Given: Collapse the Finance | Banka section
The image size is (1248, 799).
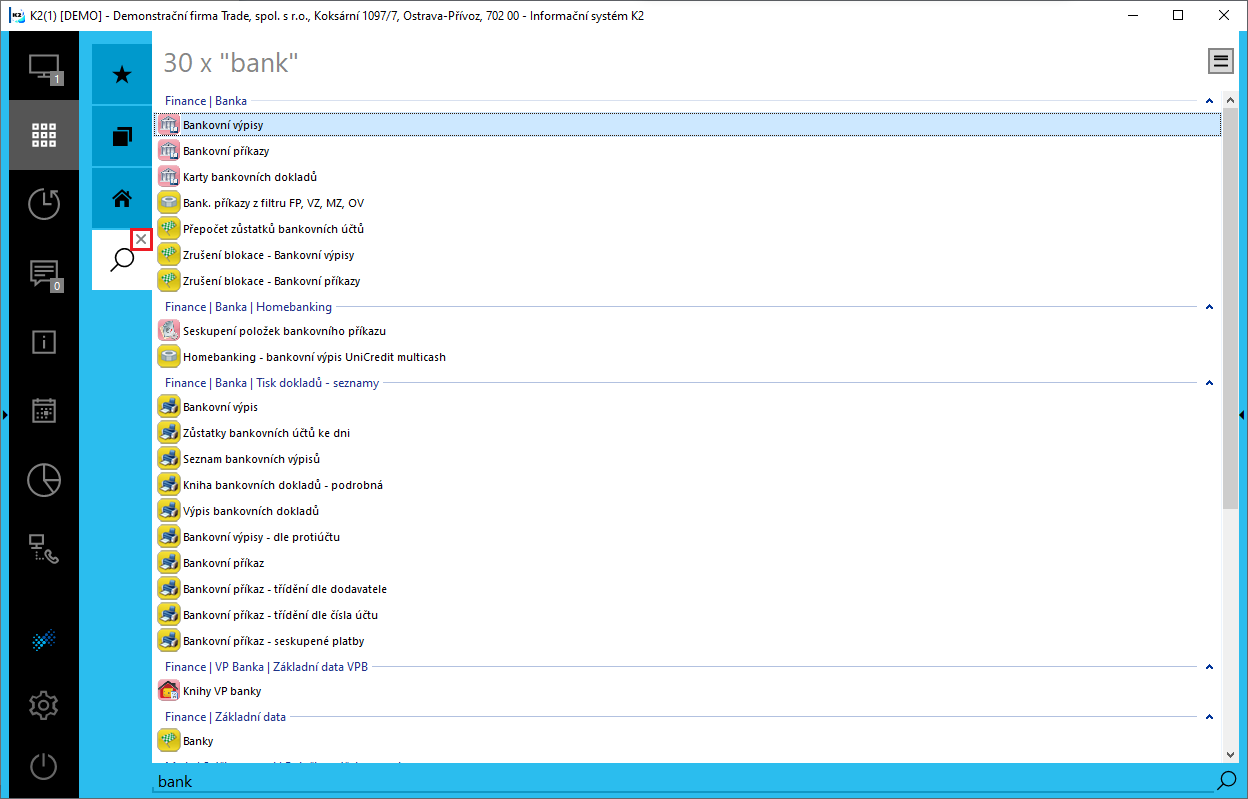Looking at the screenshot, I should (1209, 100).
